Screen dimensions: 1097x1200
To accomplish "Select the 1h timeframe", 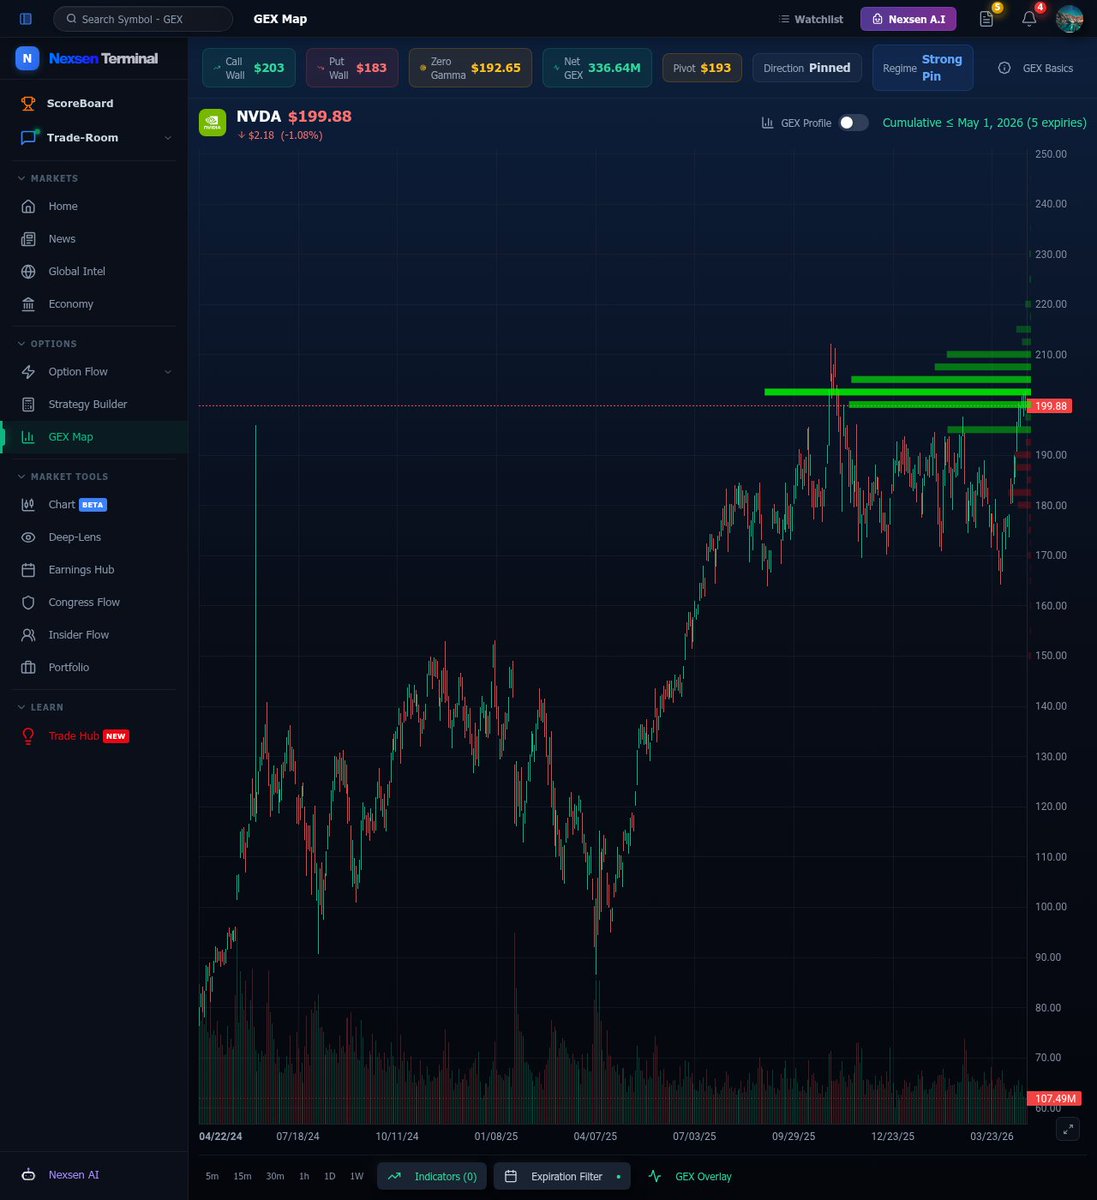I will 304,1176.
